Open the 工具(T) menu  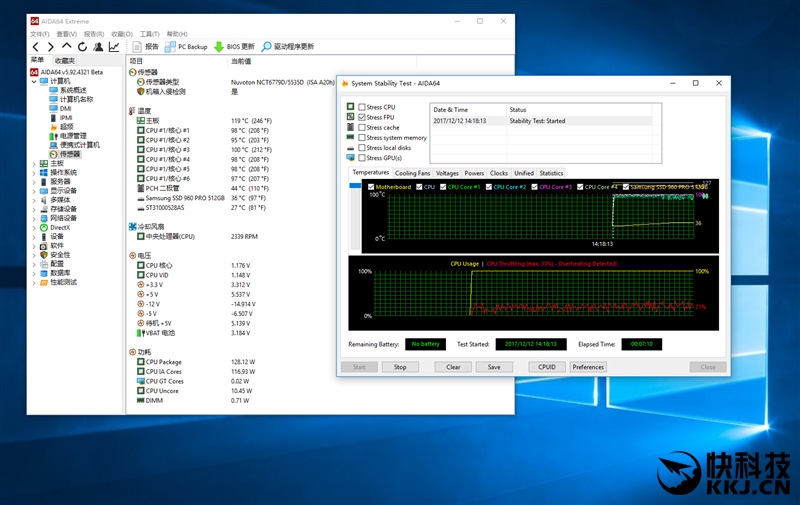click(149, 34)
